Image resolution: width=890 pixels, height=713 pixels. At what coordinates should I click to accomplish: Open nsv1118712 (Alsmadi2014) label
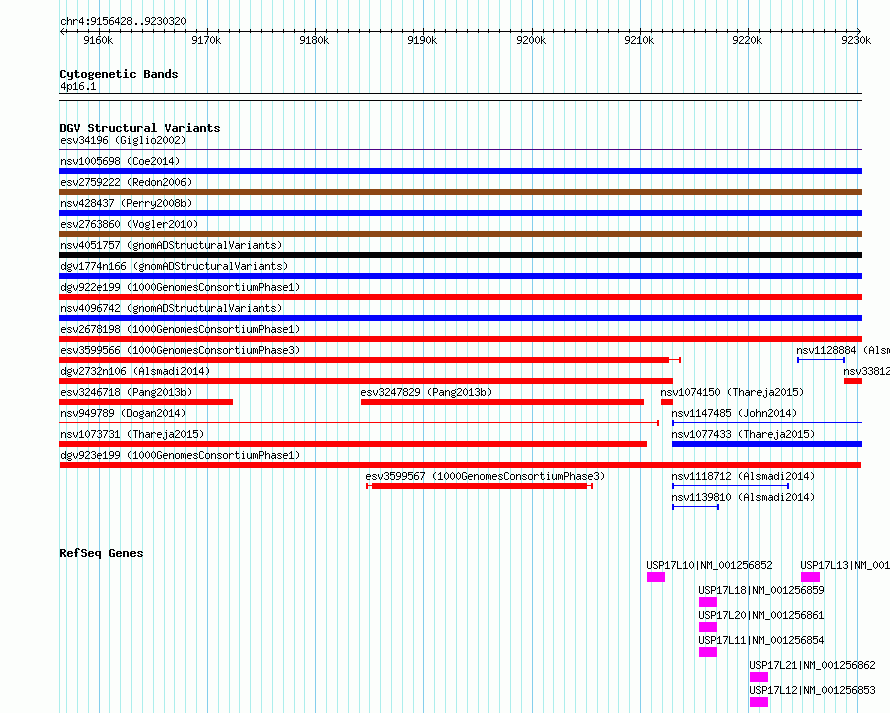click(744, 476)
